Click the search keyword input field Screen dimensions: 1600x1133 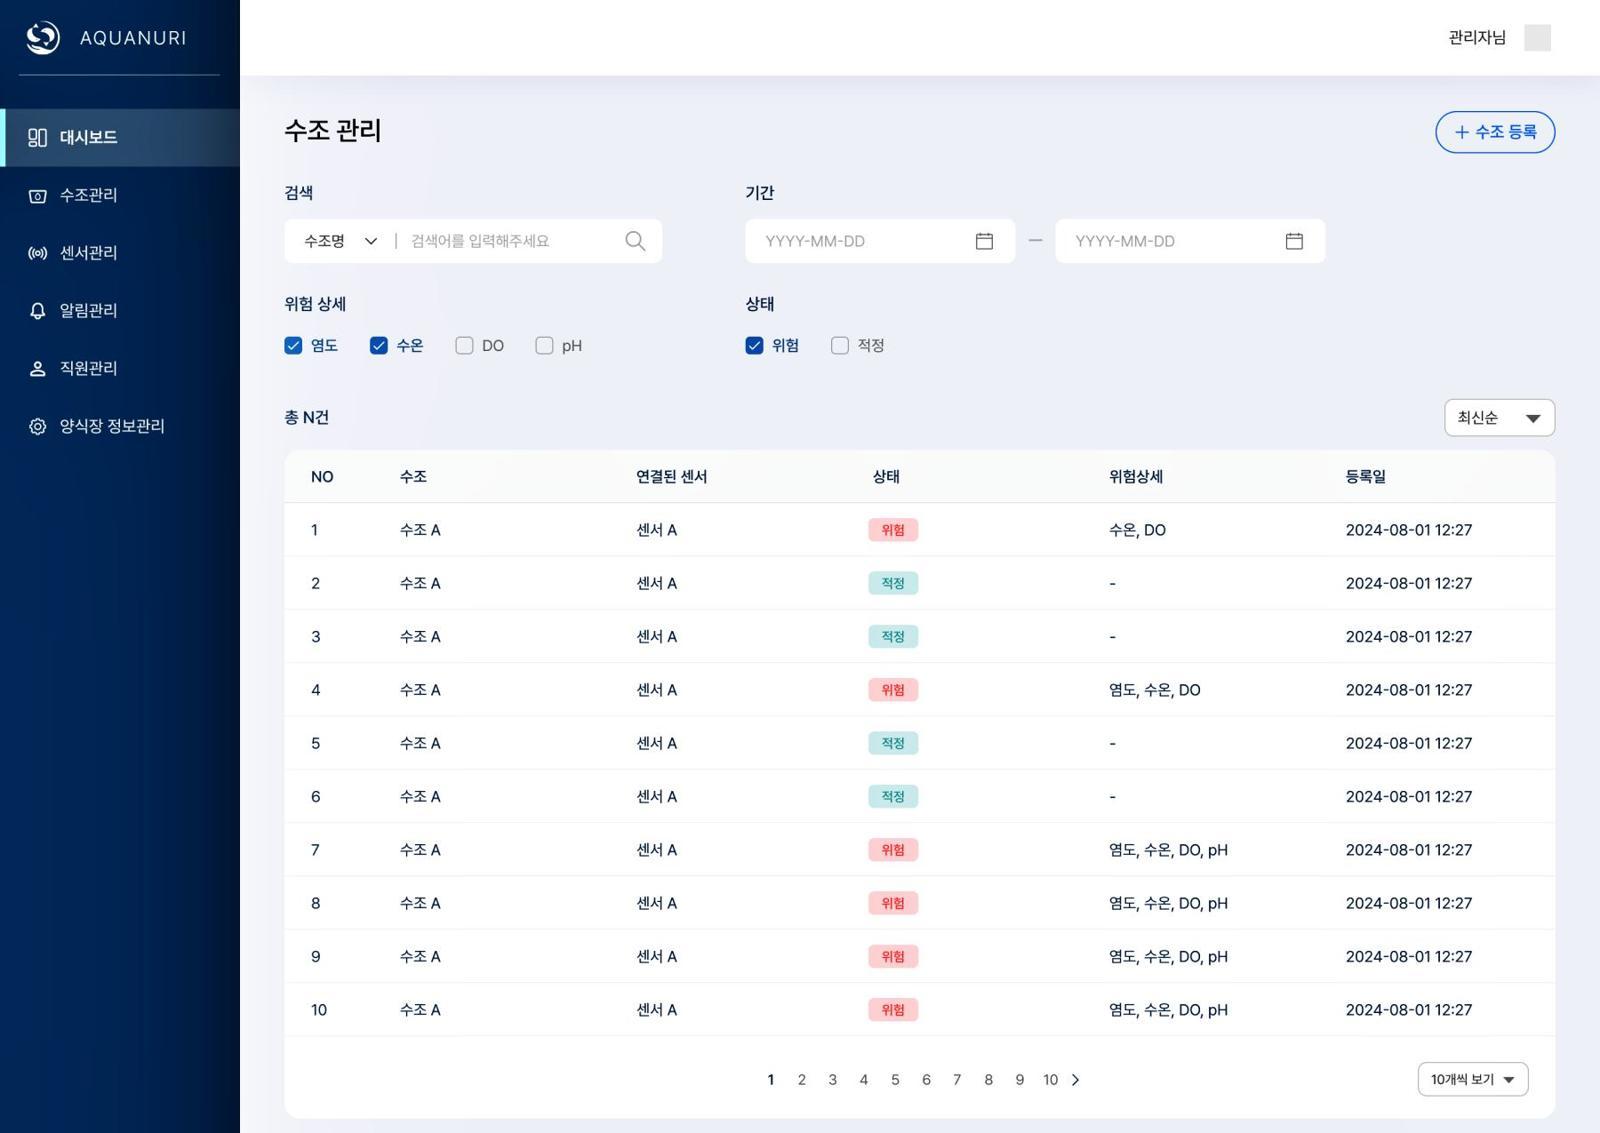pos(510,241)
